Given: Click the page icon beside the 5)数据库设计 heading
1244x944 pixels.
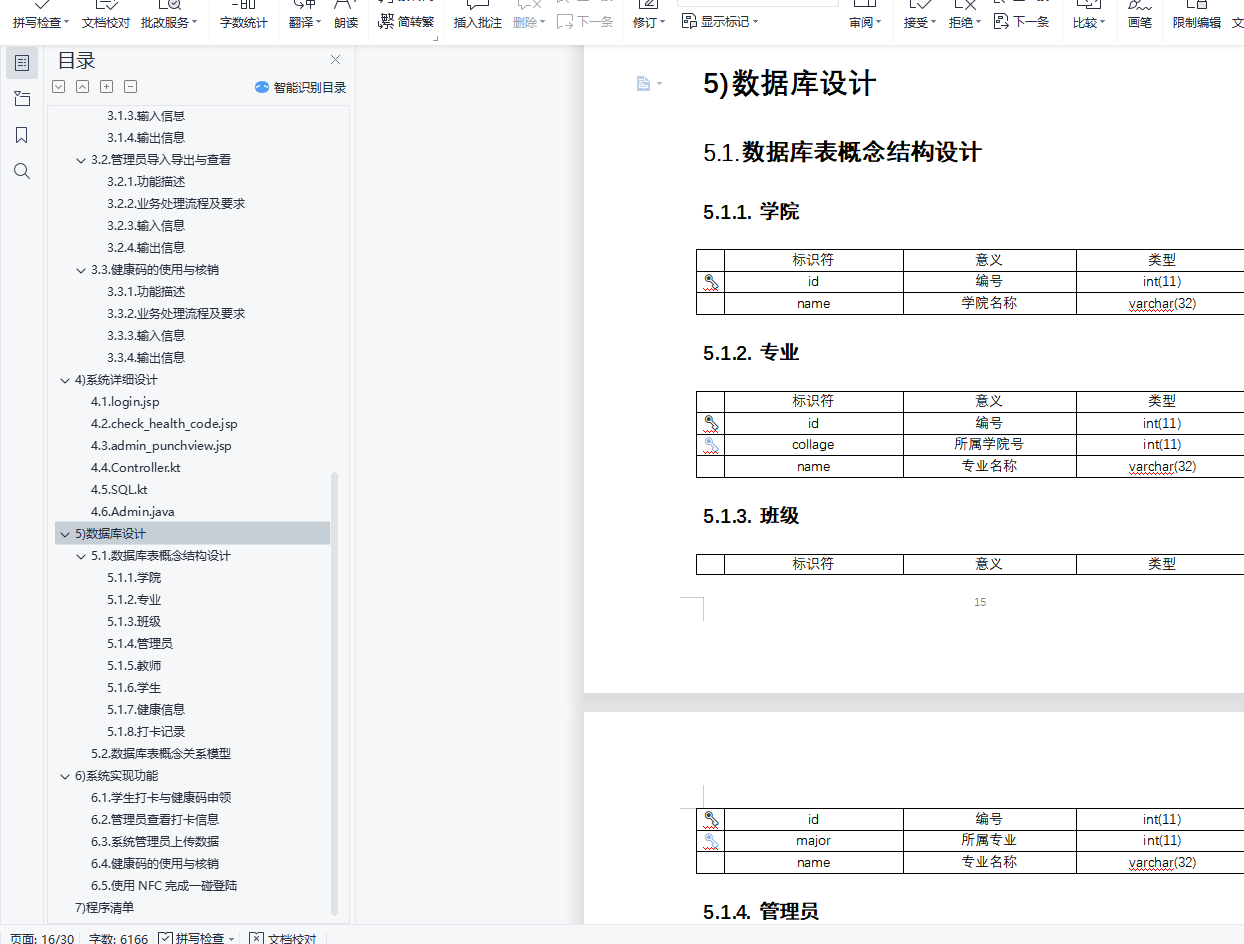Looking at the screenshot, I should click(644, 84).
